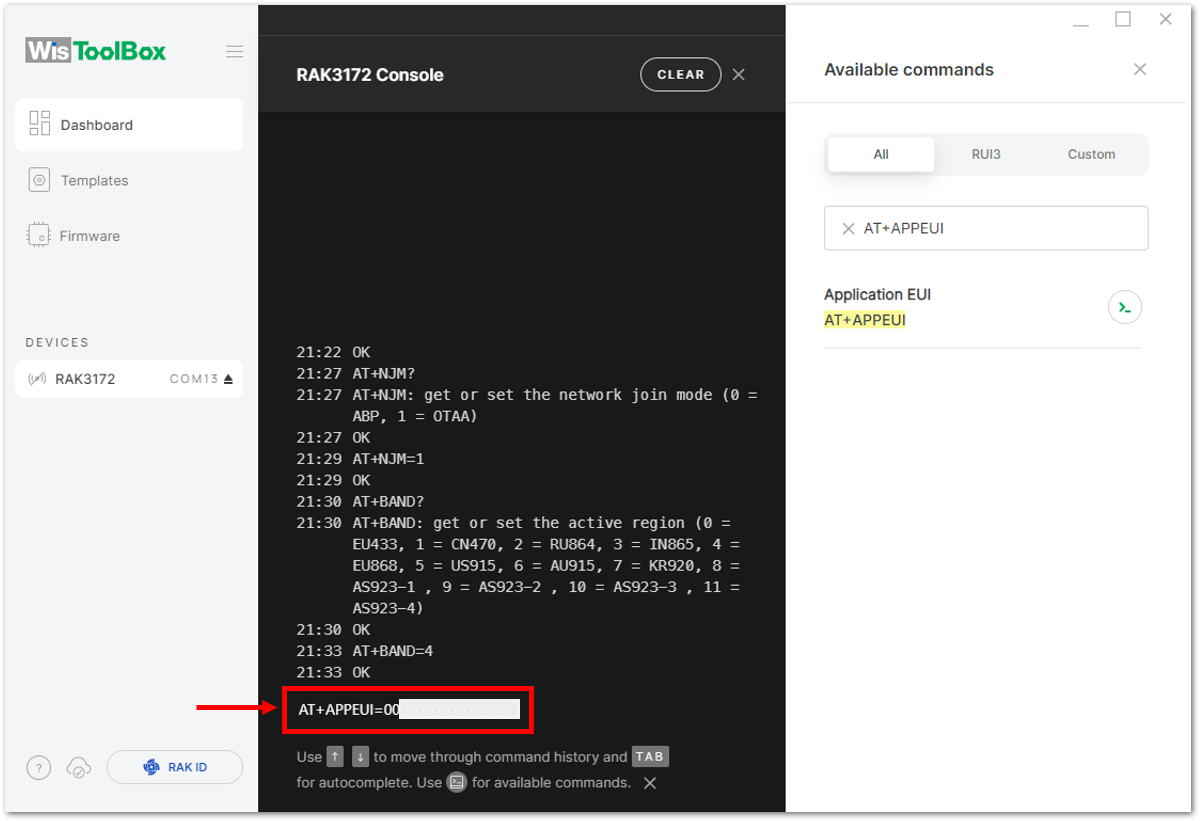Click the cloud sync status icon
This screenshot has height=821, width=1200.
click(x=79, y=768)
